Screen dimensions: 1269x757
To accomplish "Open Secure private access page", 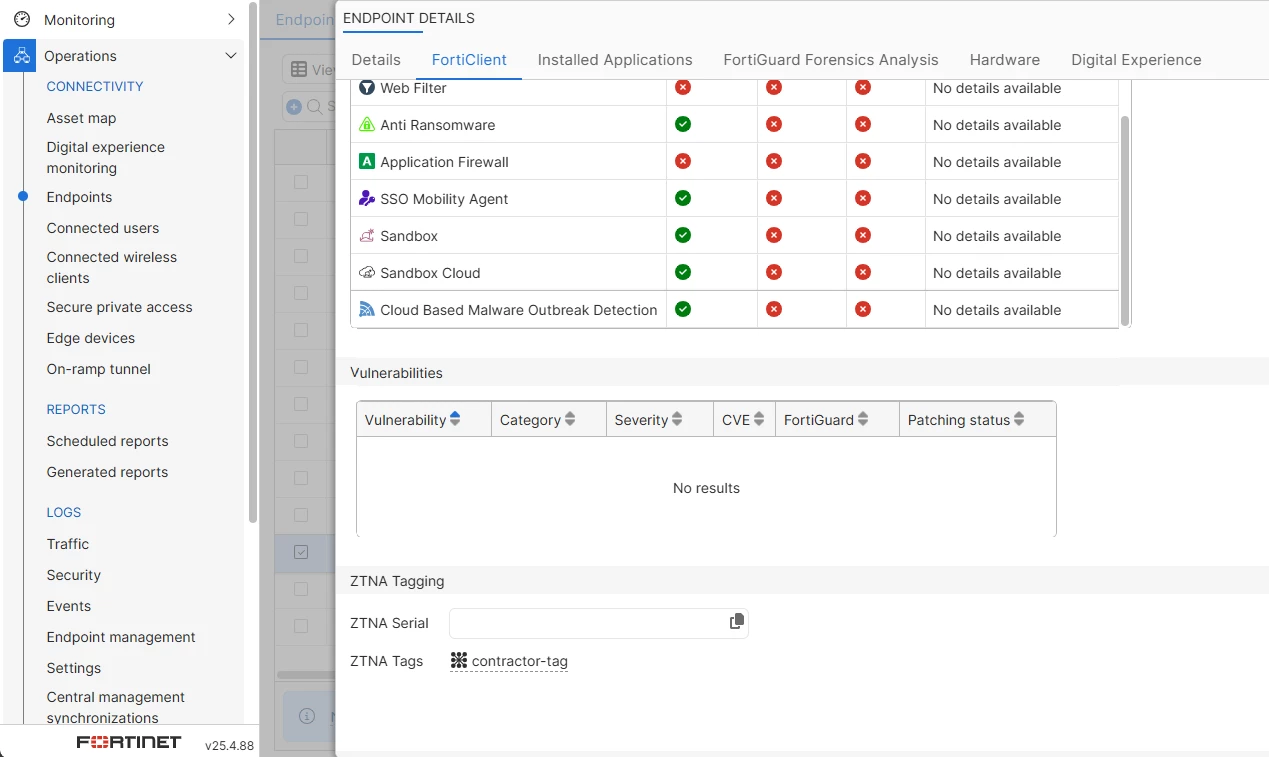I will (x=119, y=307).
